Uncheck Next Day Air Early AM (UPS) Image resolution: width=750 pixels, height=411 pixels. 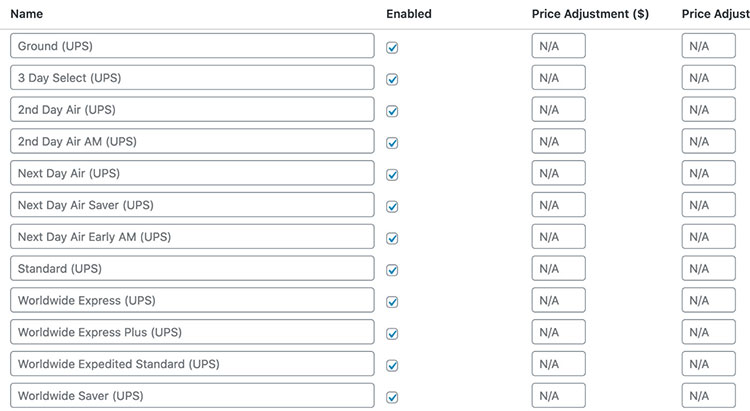tap(392, 238)
